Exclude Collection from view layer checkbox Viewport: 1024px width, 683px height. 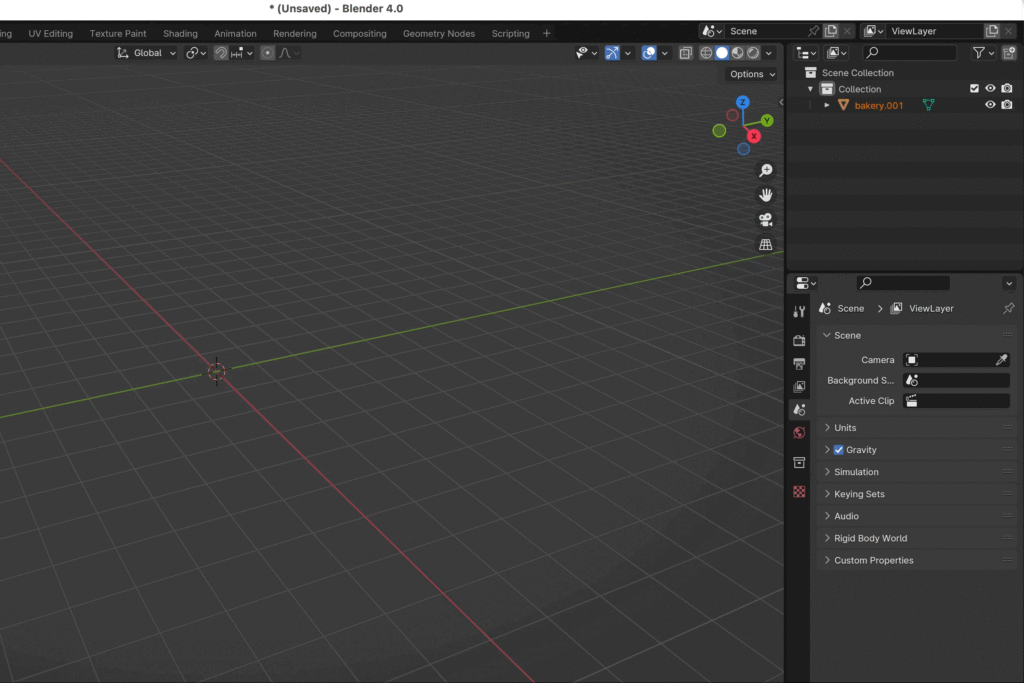974,89
